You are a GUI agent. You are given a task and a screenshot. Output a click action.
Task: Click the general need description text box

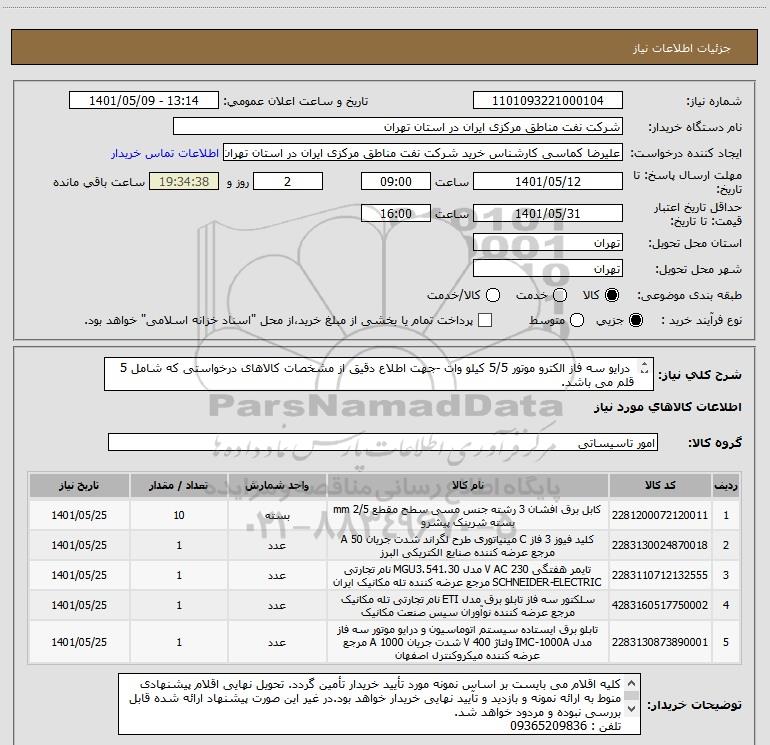pos(379,374)
